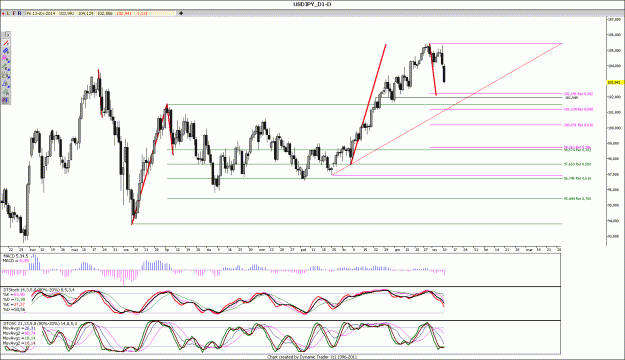Screen dimensions: 625x360
Task: Click the DTStoch indicator title
Action: coord(40,290)
